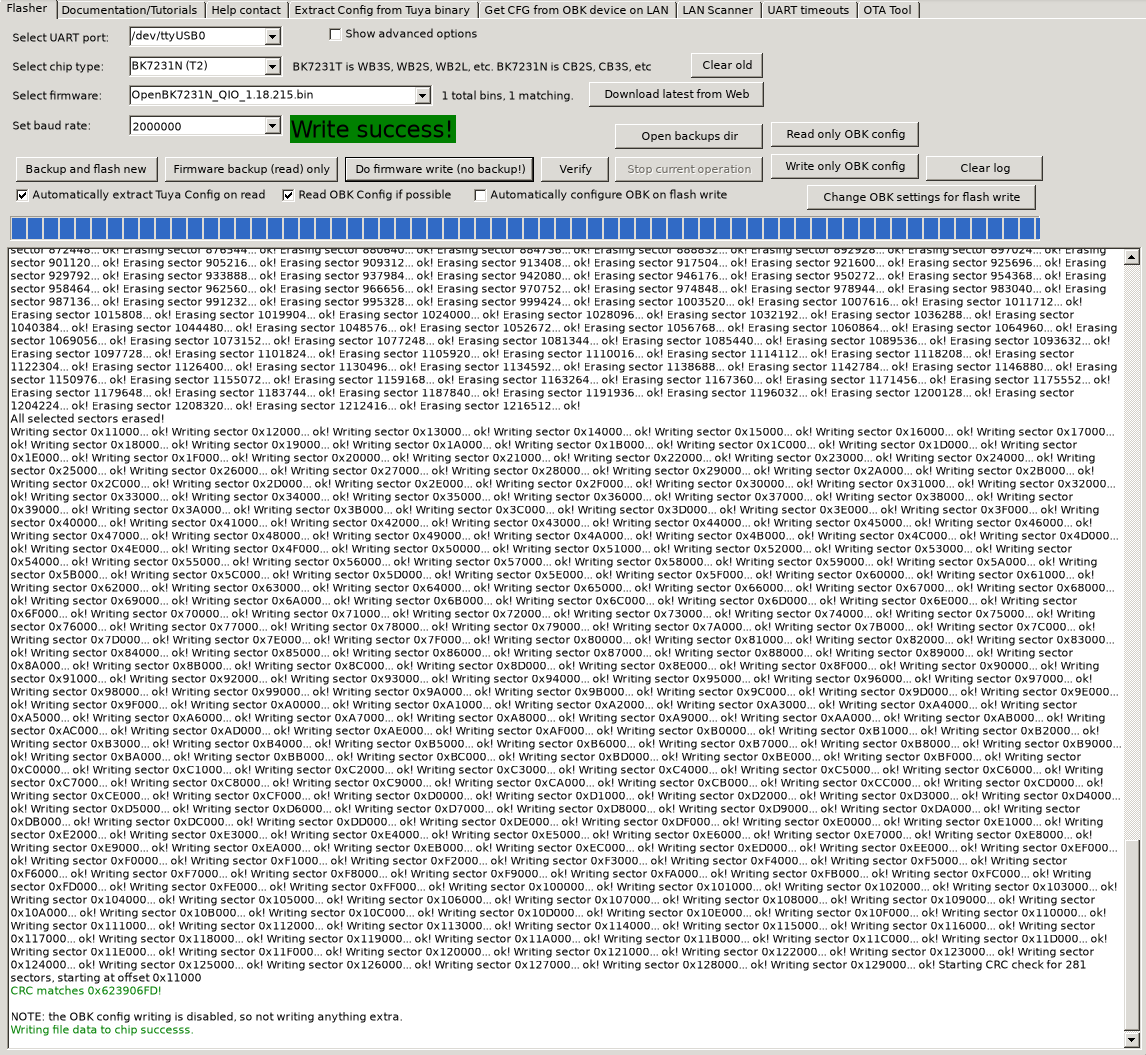Screen dimensions: 1146x1055
Task: Click the CRC matches 0x623906FD! log line
Action: [x=86, y=991]
